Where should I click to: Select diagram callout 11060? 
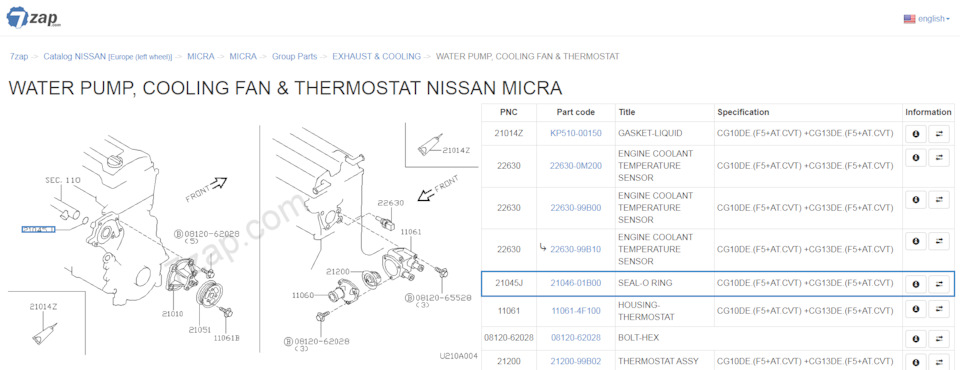(x=302, y=295)
